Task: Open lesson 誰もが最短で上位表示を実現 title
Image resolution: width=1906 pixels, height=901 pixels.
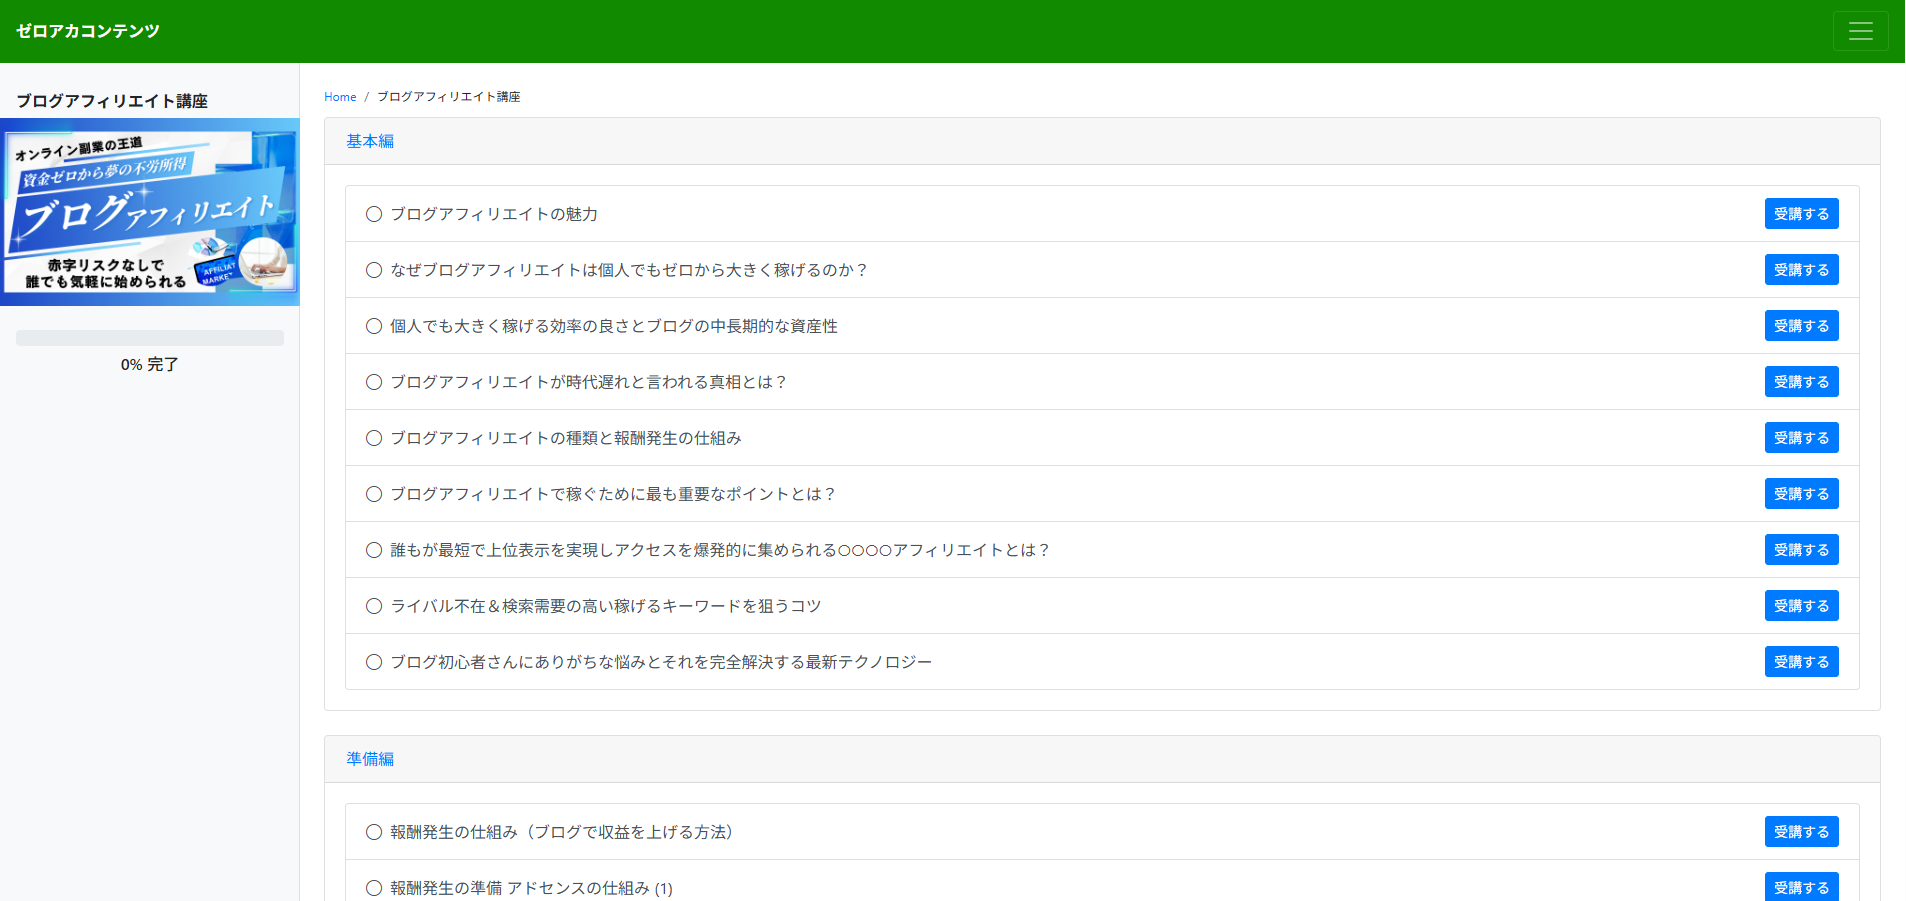Action: (x=719, y=549)
